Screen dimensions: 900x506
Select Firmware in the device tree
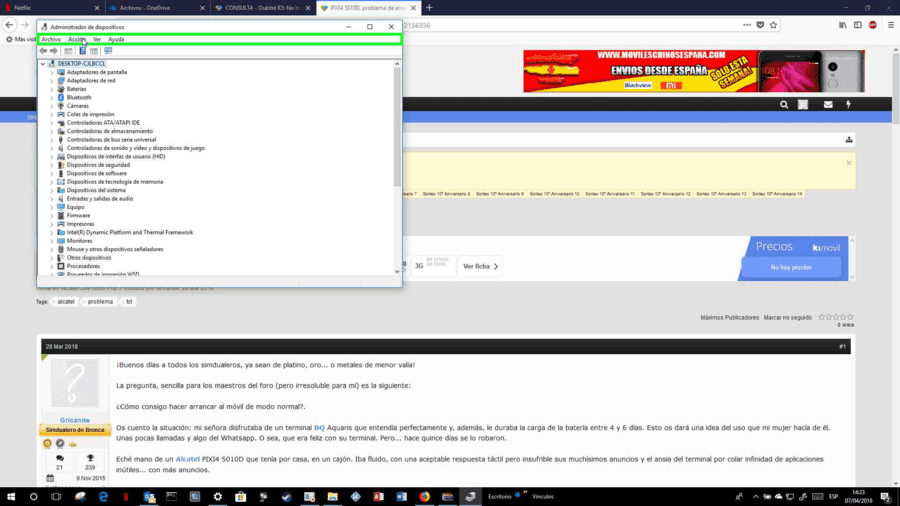78,216
